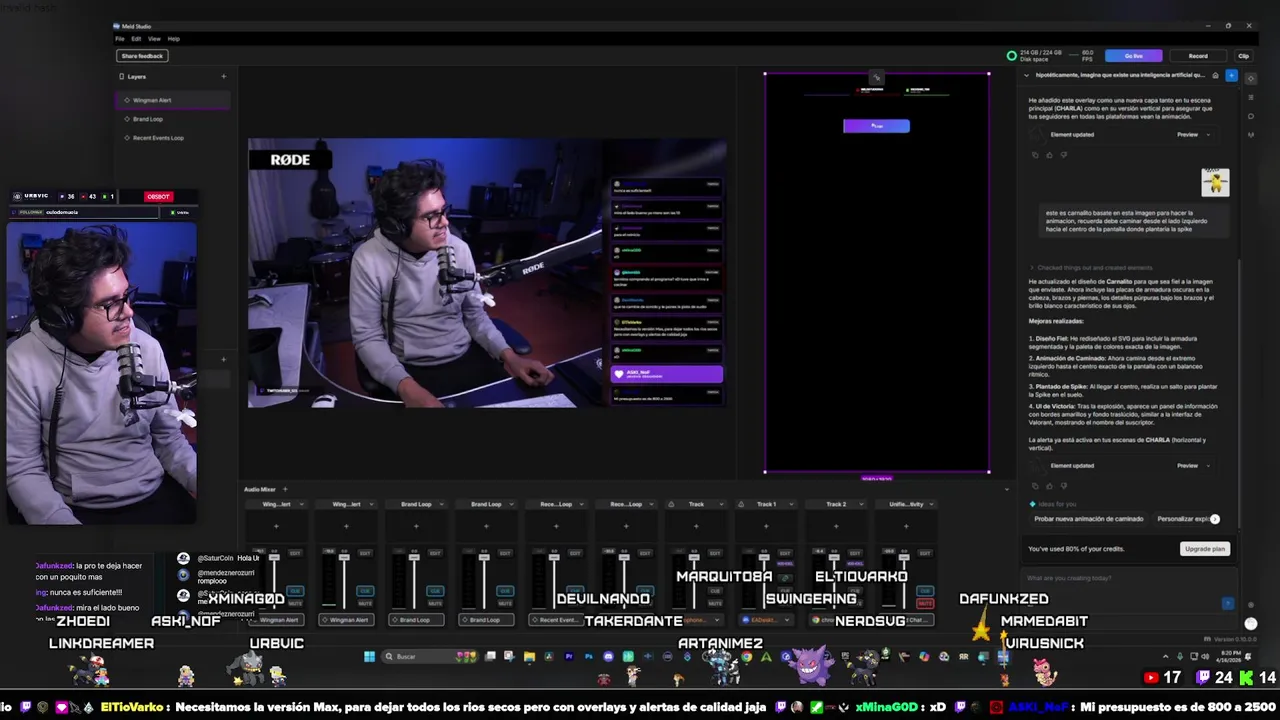The height and width of the screenshot is (720, 1280).
Task: Open the Windows Start button
Action: coord(369,656)
